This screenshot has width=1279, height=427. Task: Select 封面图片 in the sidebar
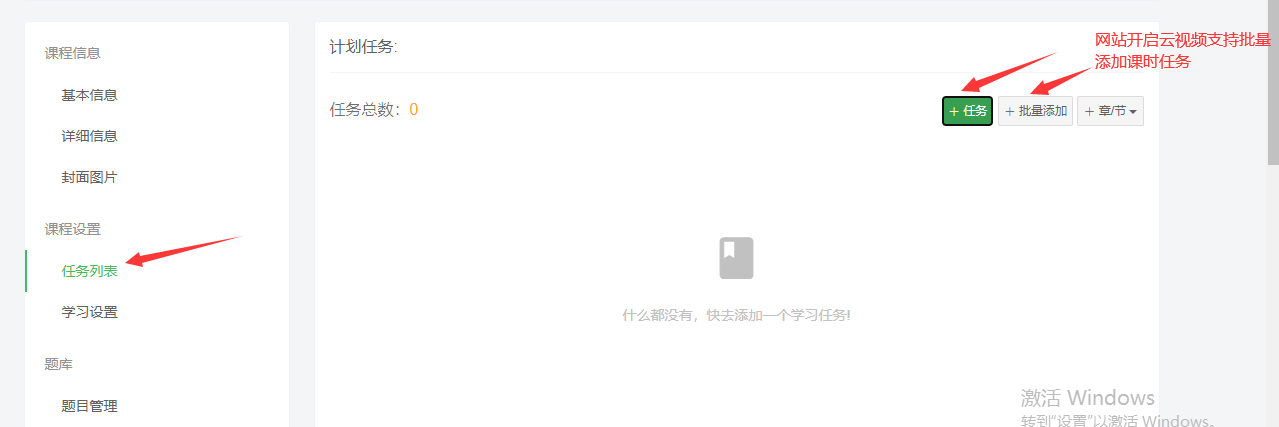(x=89, y=177)
